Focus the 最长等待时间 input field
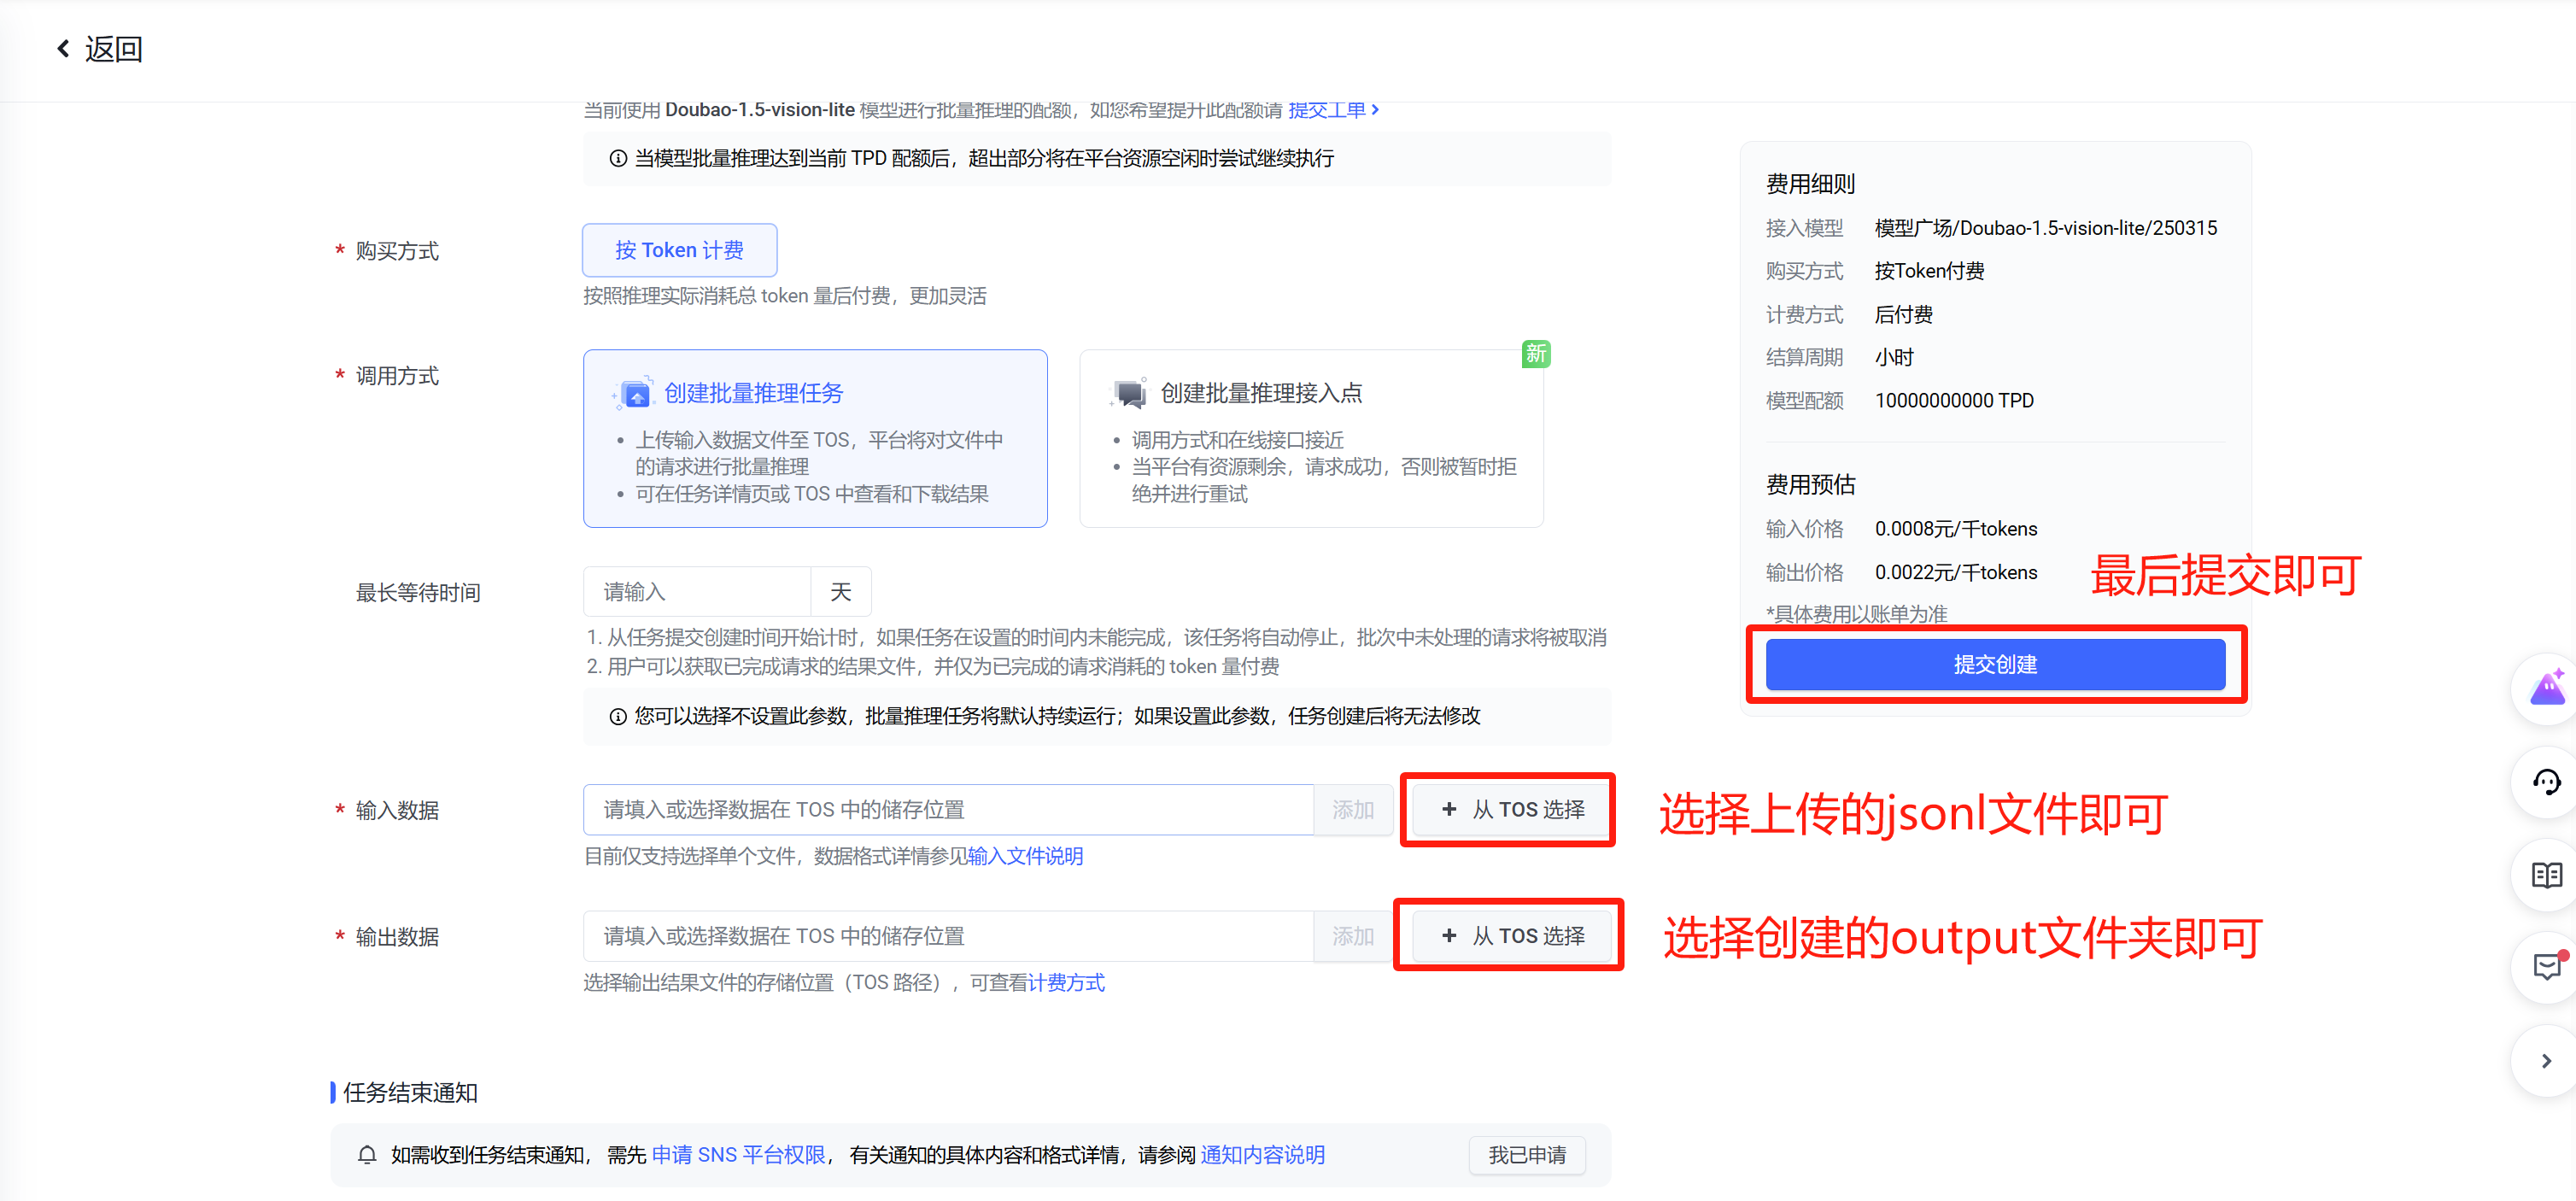 click(x=696, y=592)
